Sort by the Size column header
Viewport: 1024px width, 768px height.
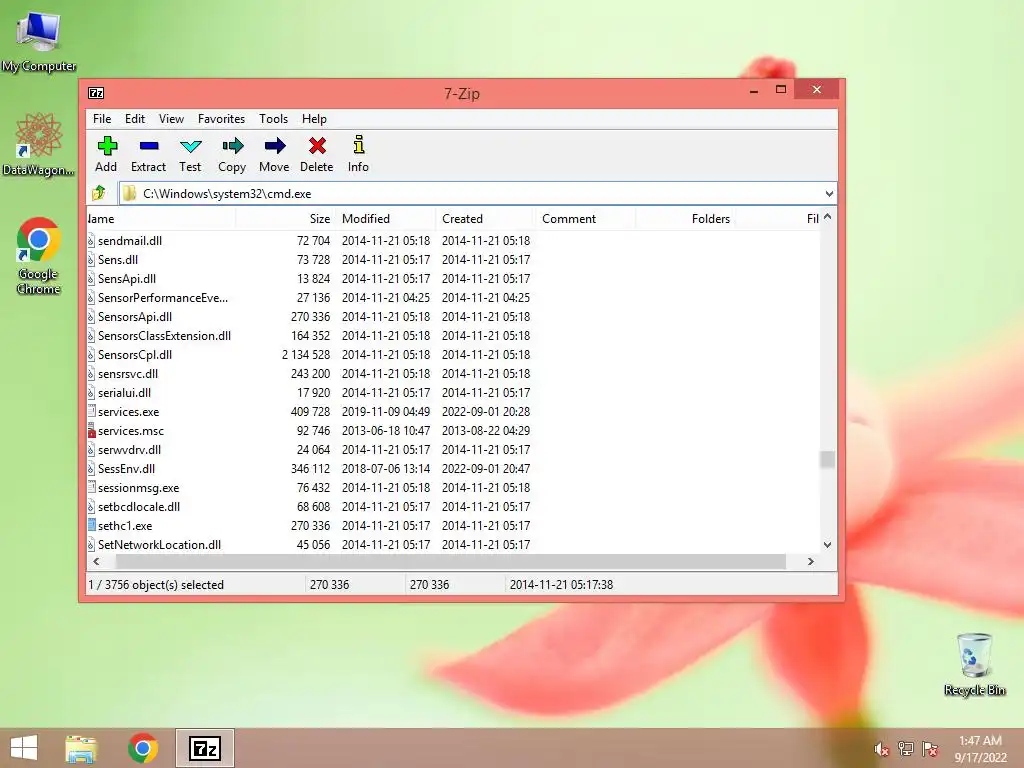click(x=285, y=219)
